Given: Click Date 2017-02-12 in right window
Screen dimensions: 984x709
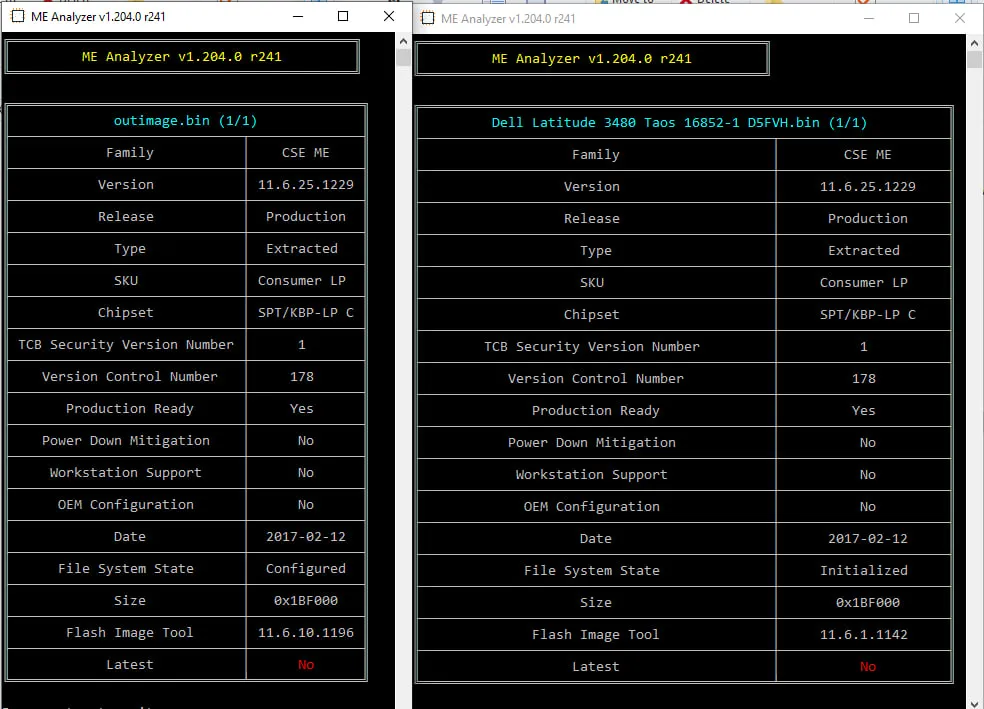Looking at the screenshot, I should (x=867, y=538).
